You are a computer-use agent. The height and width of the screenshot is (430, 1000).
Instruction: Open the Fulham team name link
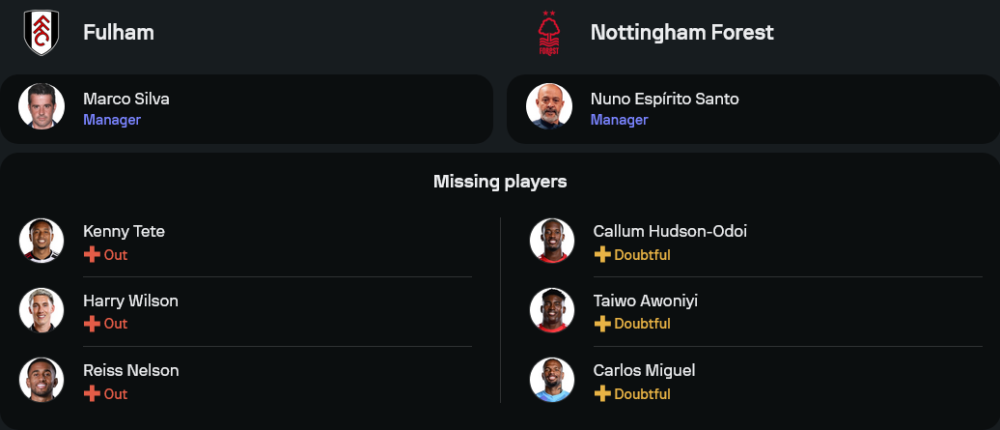coord(118,32)
